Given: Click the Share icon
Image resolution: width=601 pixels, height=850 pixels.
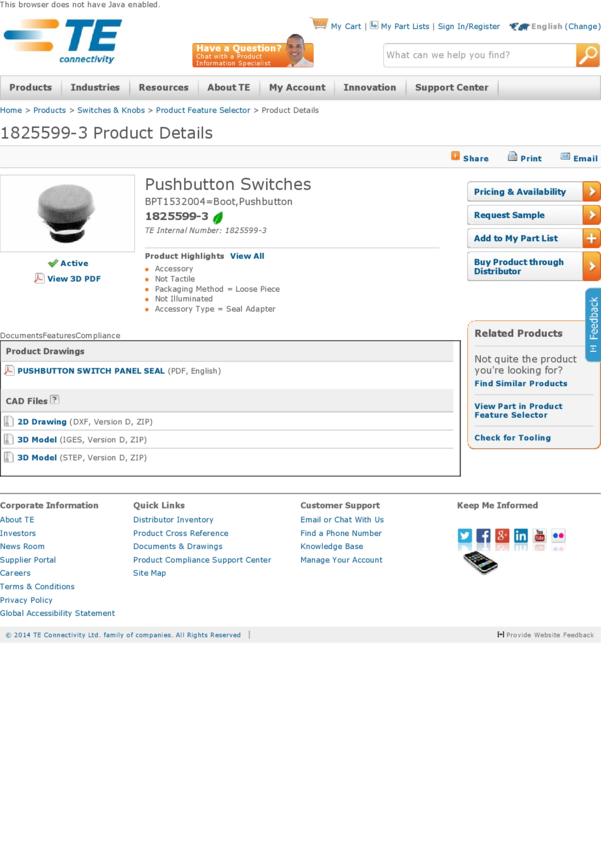Looking at the screenshot, I should click(455, 156).
